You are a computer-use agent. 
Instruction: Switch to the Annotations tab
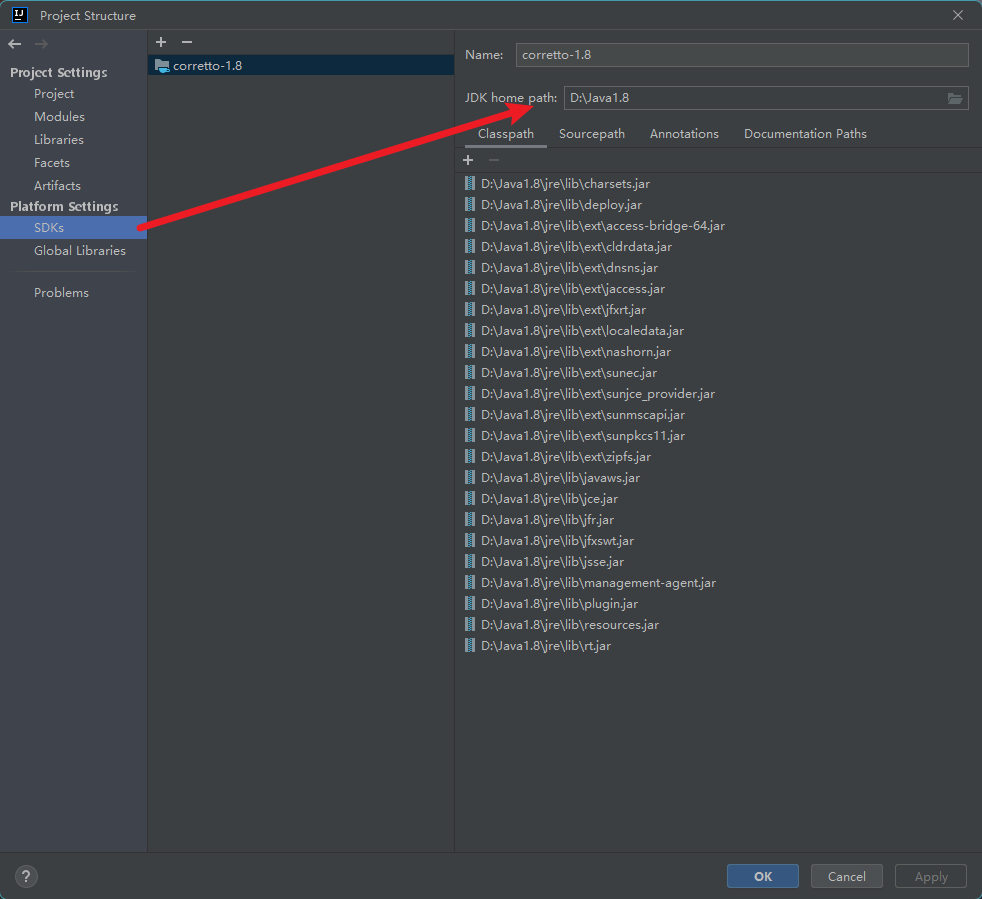tap(684, 133)
